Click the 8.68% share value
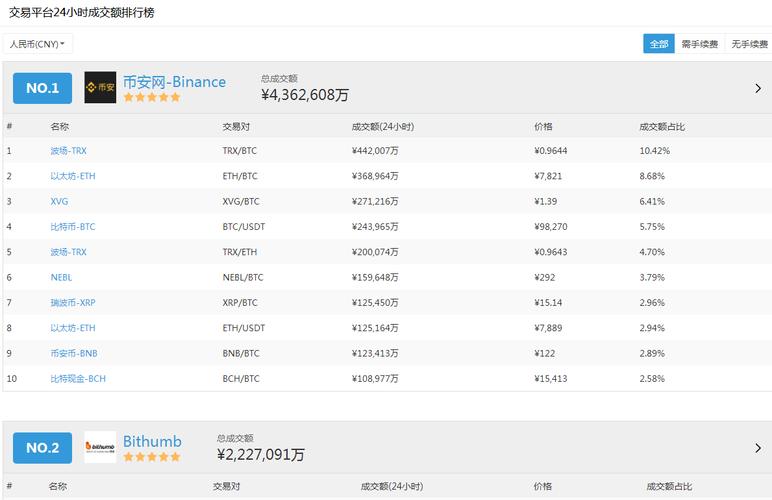Image resolution: width=772 pixels, height=500 pixels. [652, 176]
